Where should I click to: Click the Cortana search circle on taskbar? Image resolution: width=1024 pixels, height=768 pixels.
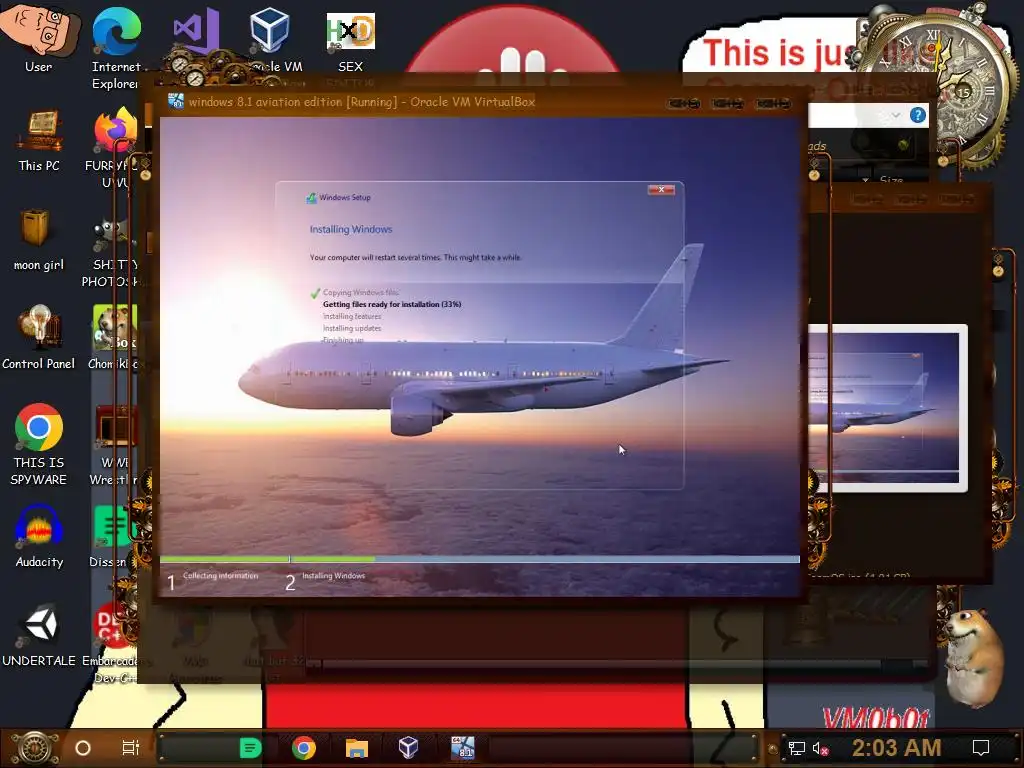pos(83,748)
